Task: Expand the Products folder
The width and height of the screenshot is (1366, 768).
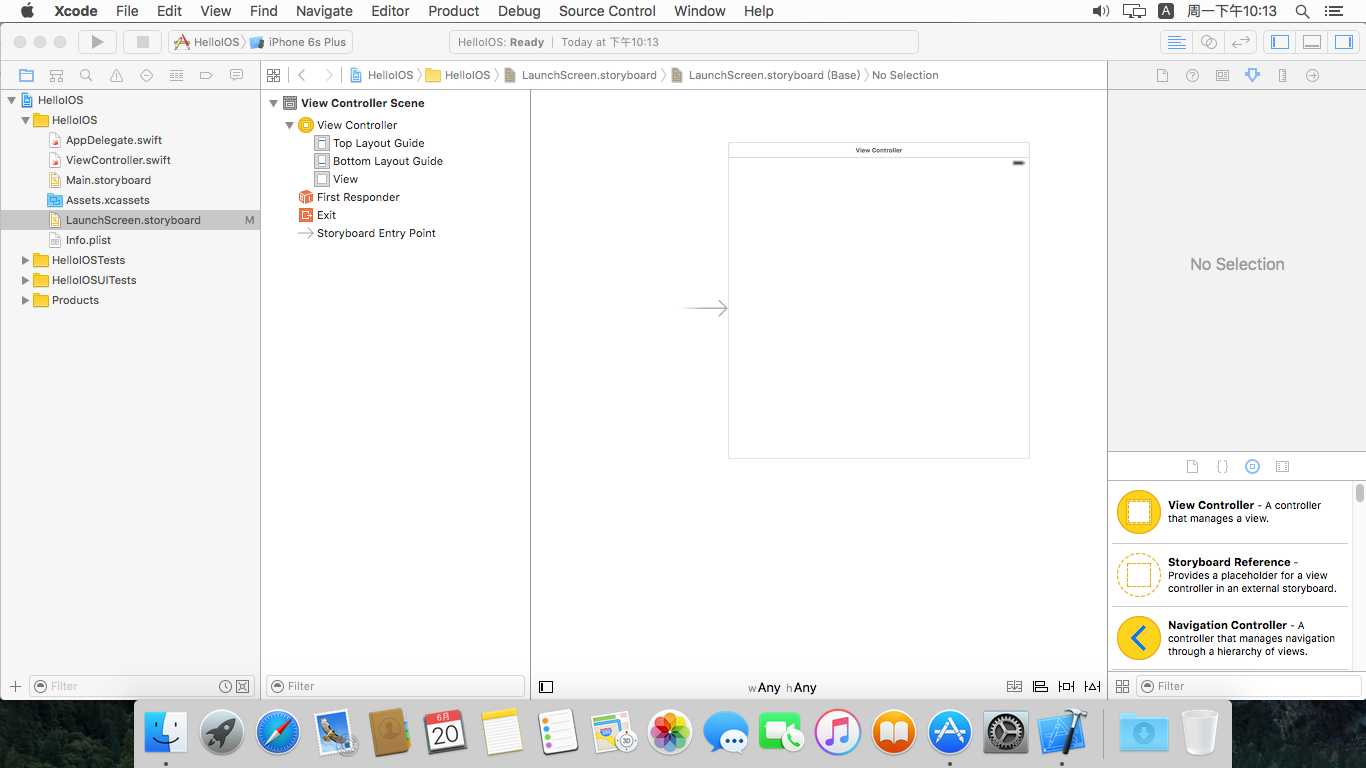Action: [x=26, y=300]
